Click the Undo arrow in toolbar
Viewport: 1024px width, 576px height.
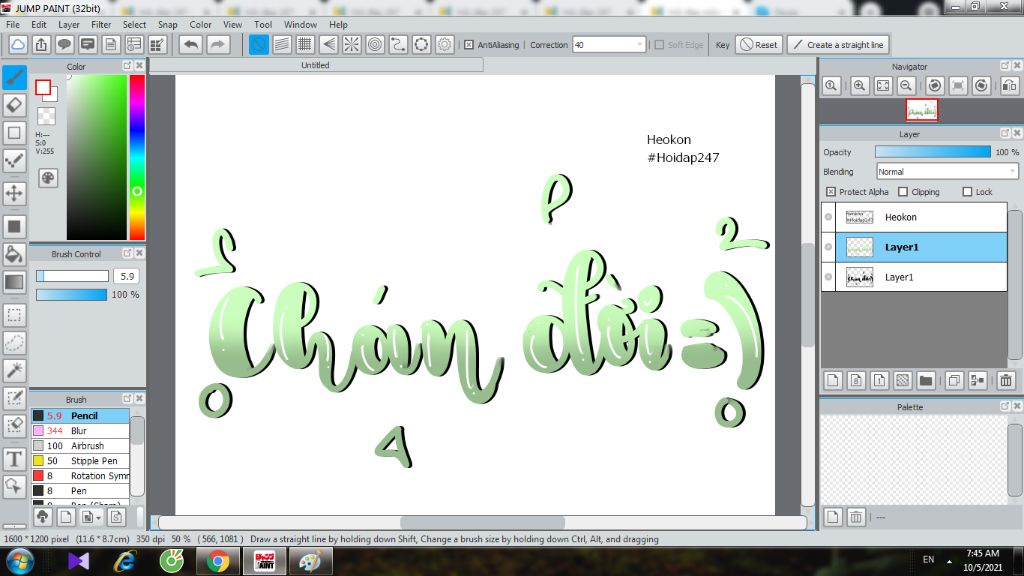coord(191,44)
